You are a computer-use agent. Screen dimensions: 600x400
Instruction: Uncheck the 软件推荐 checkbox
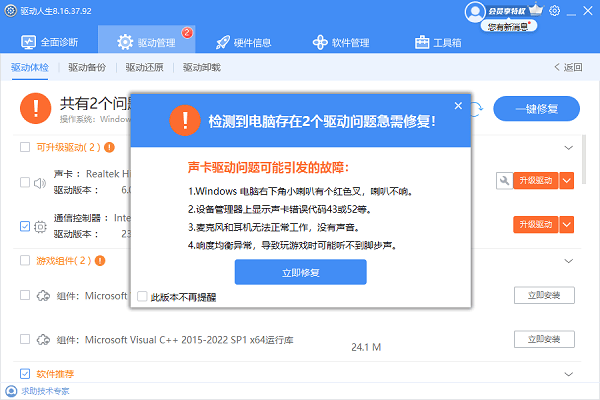25,374
